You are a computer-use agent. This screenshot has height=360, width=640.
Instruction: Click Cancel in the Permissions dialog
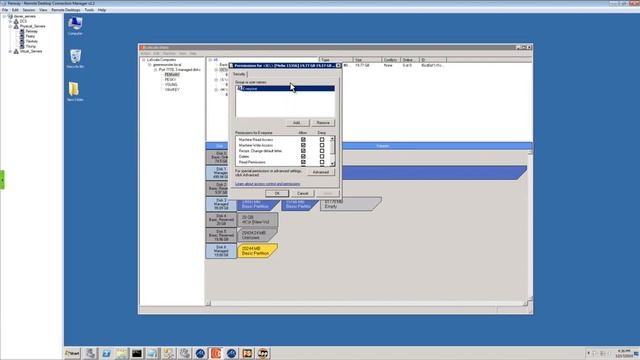coord(302,193)
